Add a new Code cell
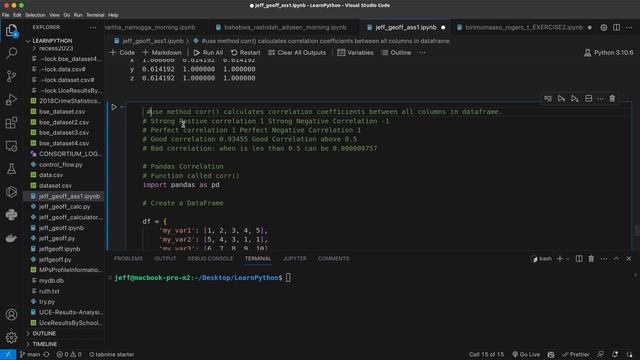 tap(122, 53)
